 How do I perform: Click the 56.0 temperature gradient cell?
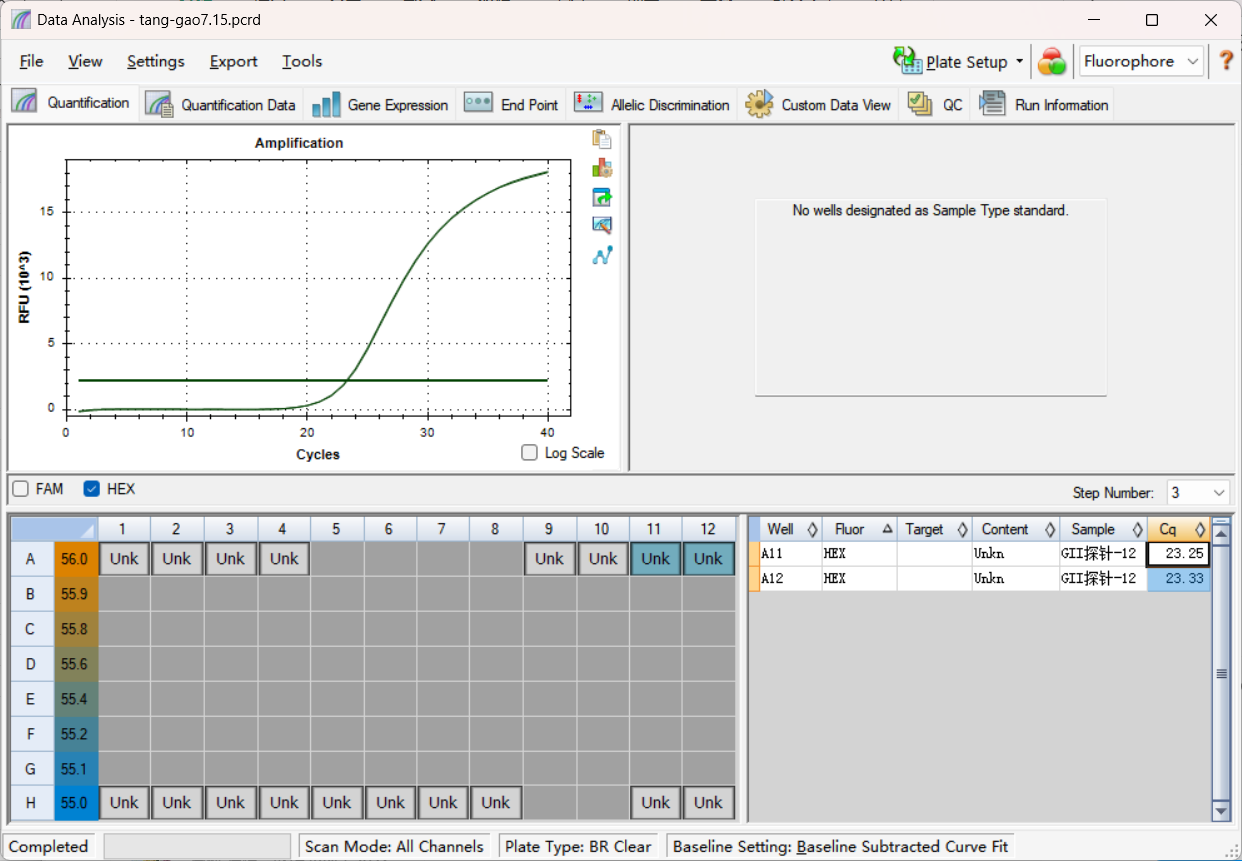point(75,558)
